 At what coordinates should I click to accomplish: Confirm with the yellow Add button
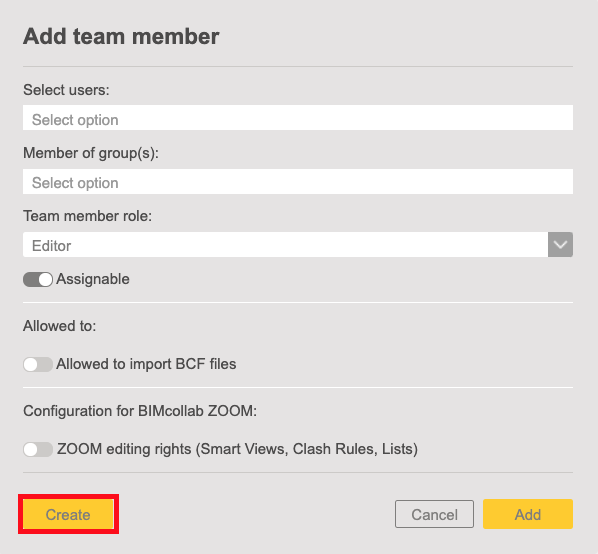[528, 514]
